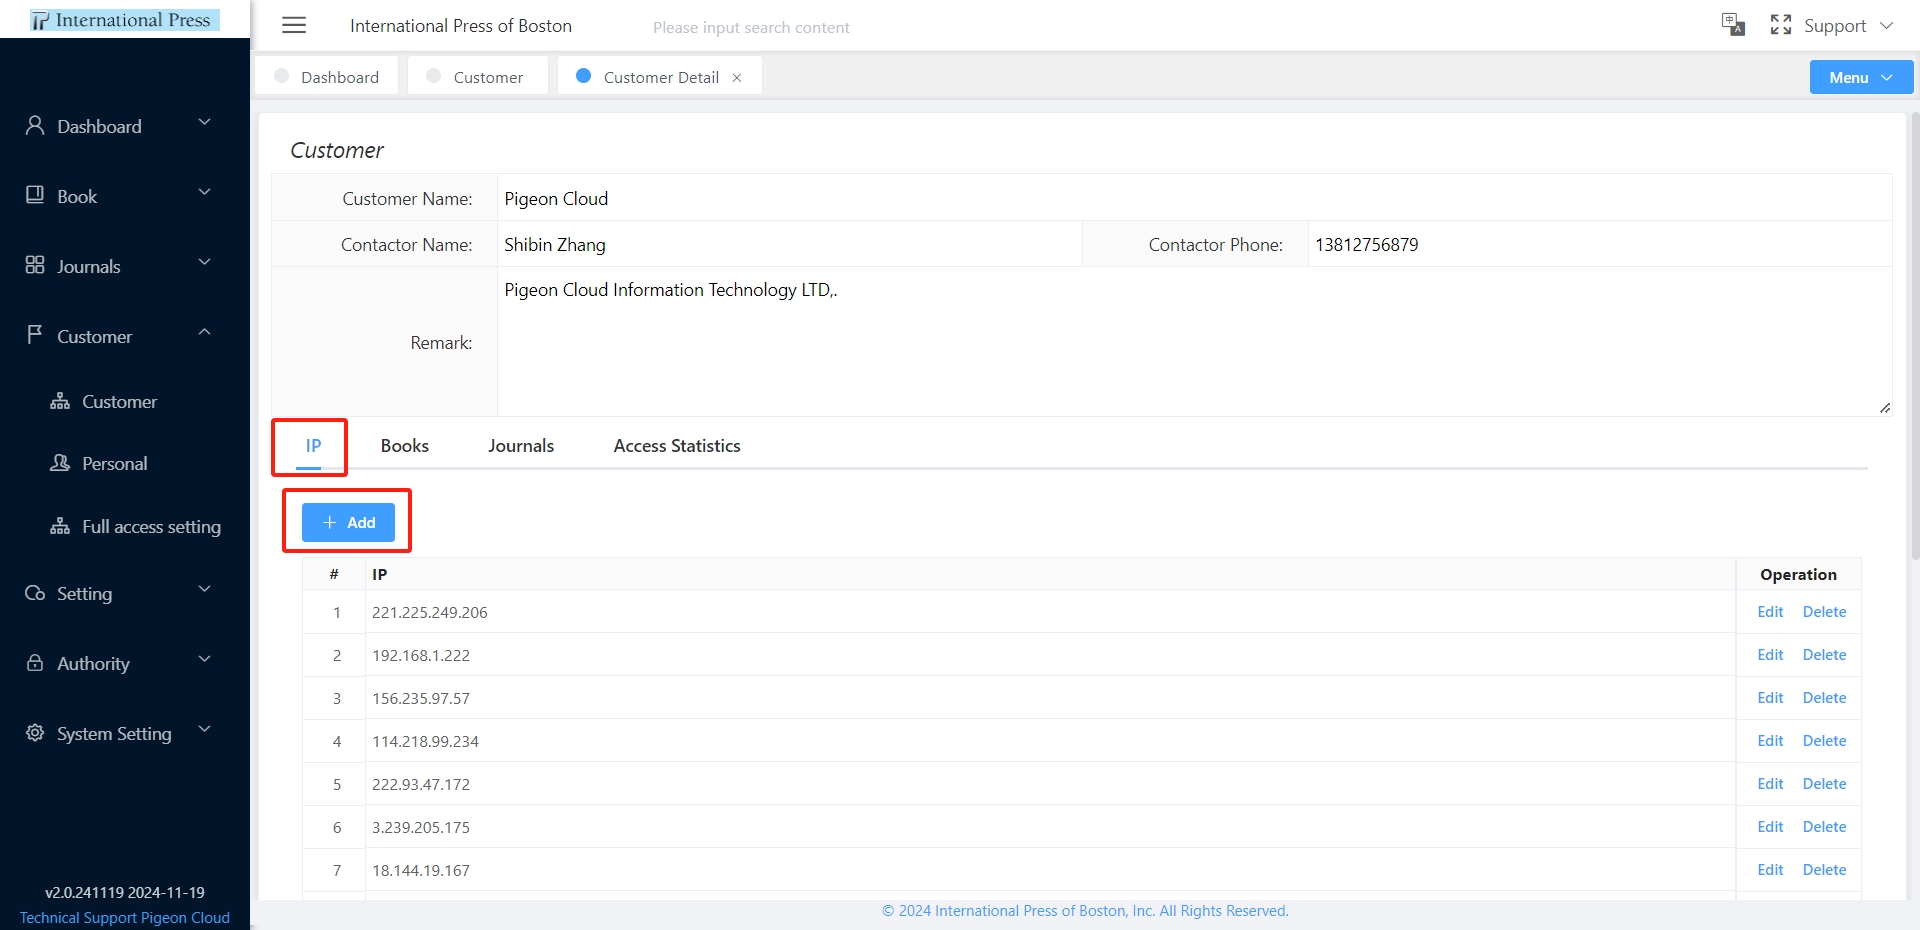Click the Customer Name field

pyautogui.click(x=1194, y=198)
